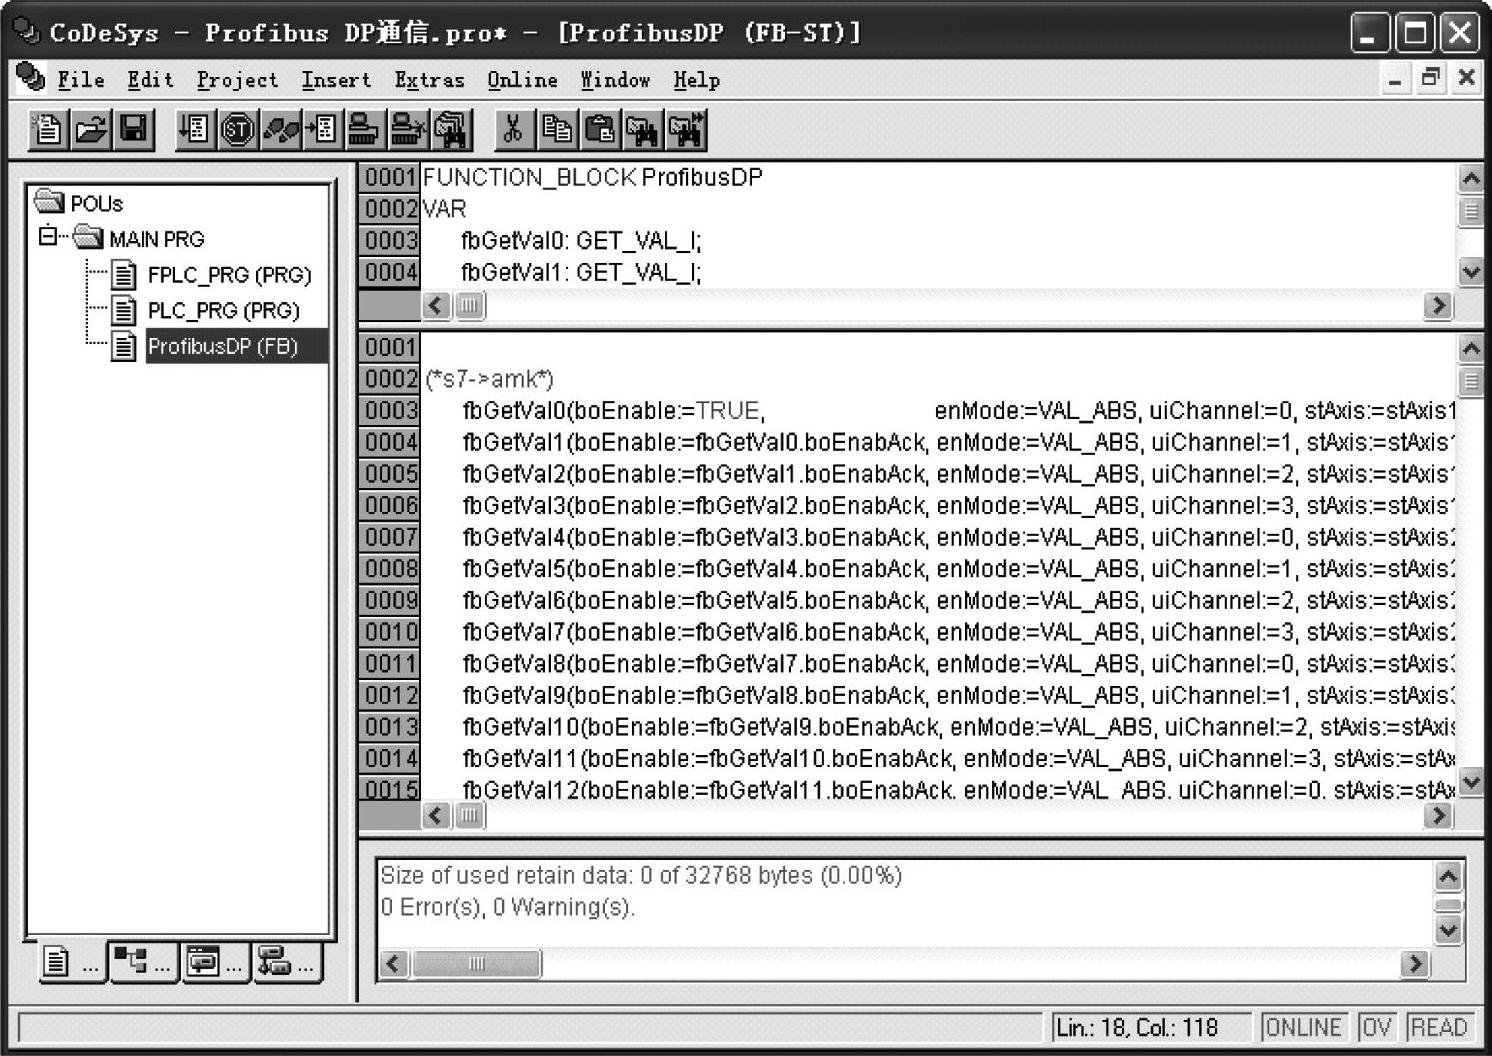Viewport: 1492px width, 1056px height.
Task: Click the declaration pane's down scroll arrow
Action: (x=1470, y=270)
